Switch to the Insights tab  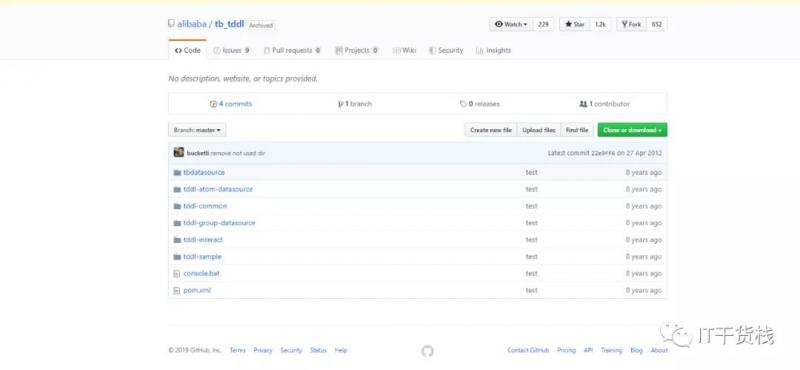(x=493, y=51)
